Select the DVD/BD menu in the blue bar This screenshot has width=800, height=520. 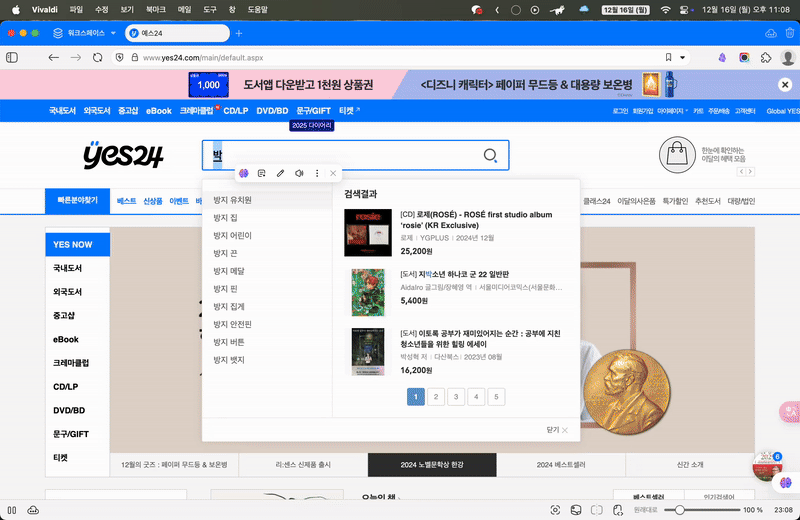272,111
